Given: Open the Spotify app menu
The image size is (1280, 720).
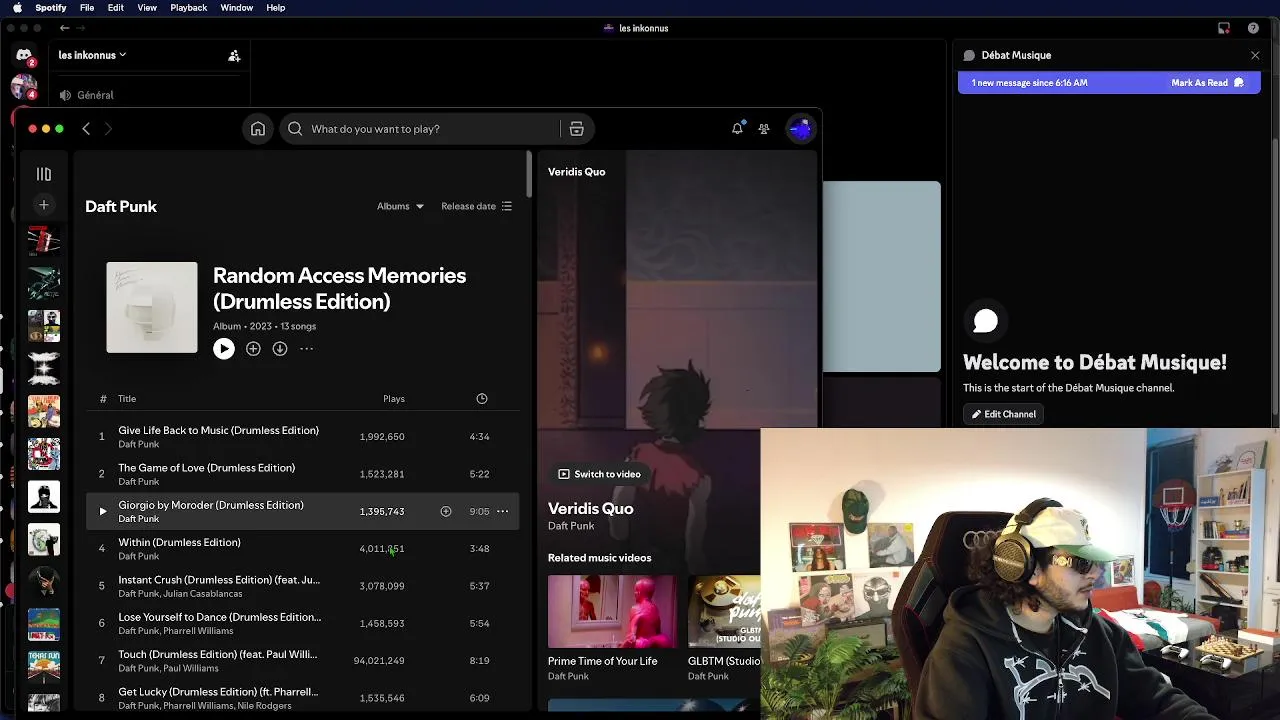Looking at the screenshot, I should click(x=51, y=8).
